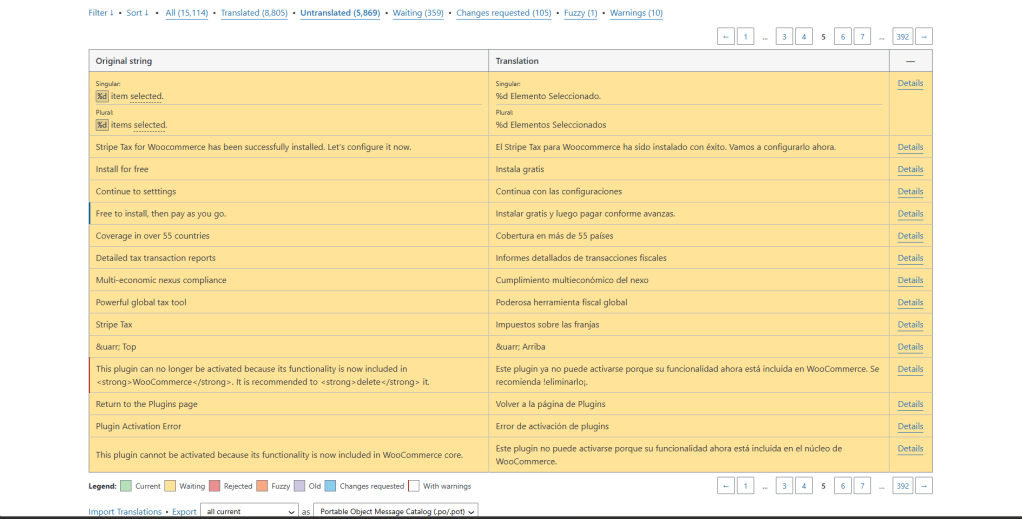Click the Export link
This screenshot has height=519, width=1022.
184,512
